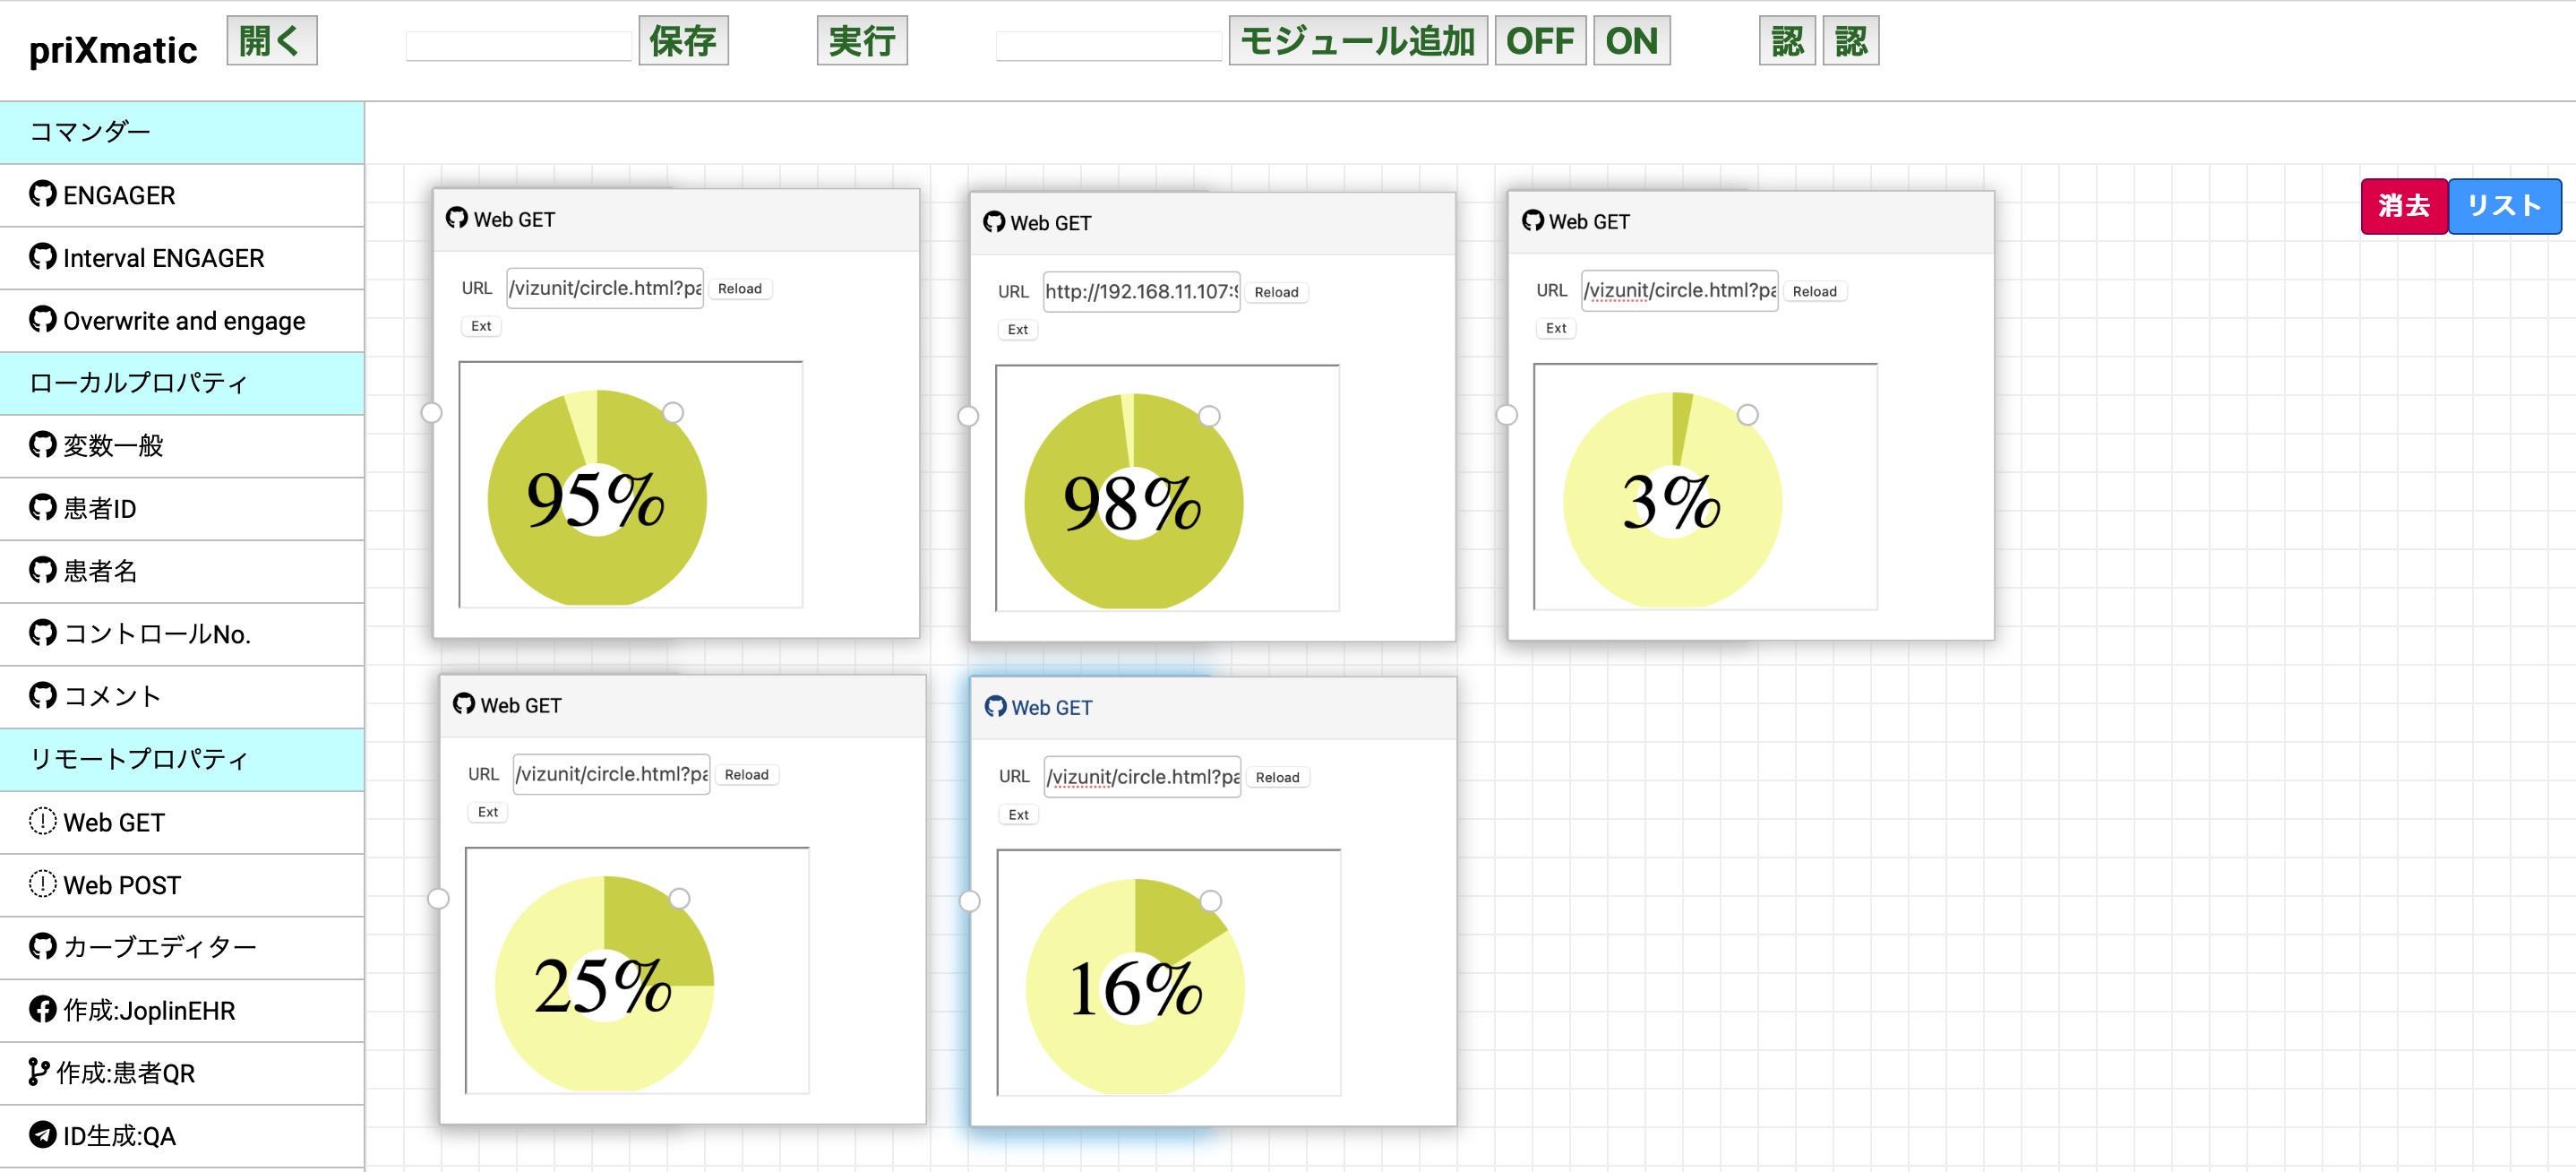The image size is (2576, 1172).
Task: Click the 保存 button
Action: [684, 41]
